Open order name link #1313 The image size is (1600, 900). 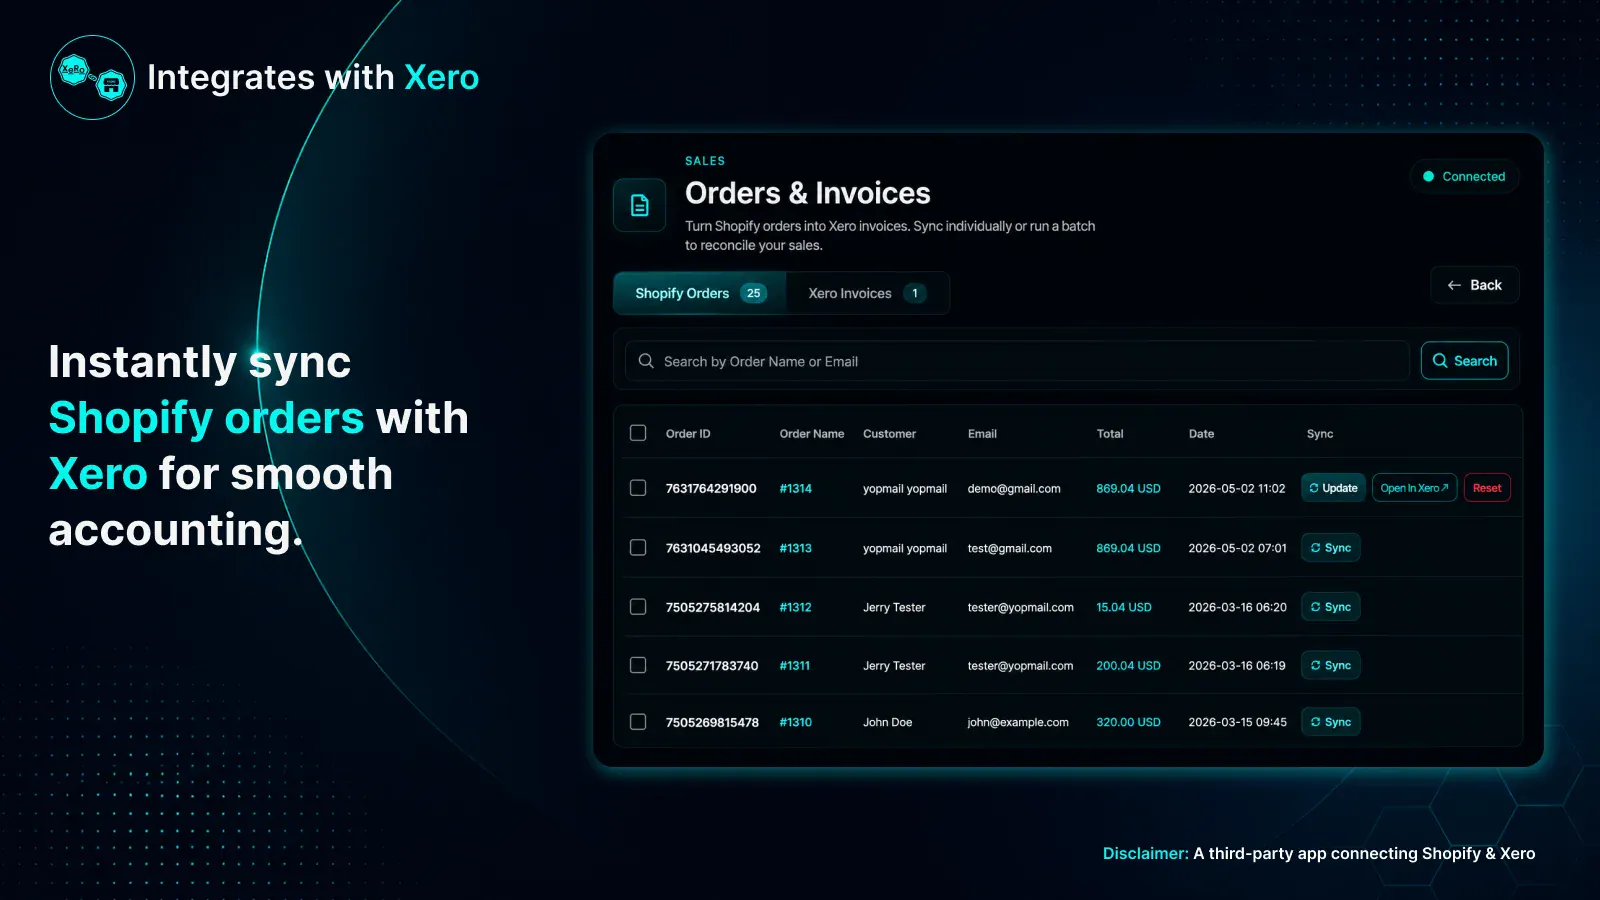point(796,548)
